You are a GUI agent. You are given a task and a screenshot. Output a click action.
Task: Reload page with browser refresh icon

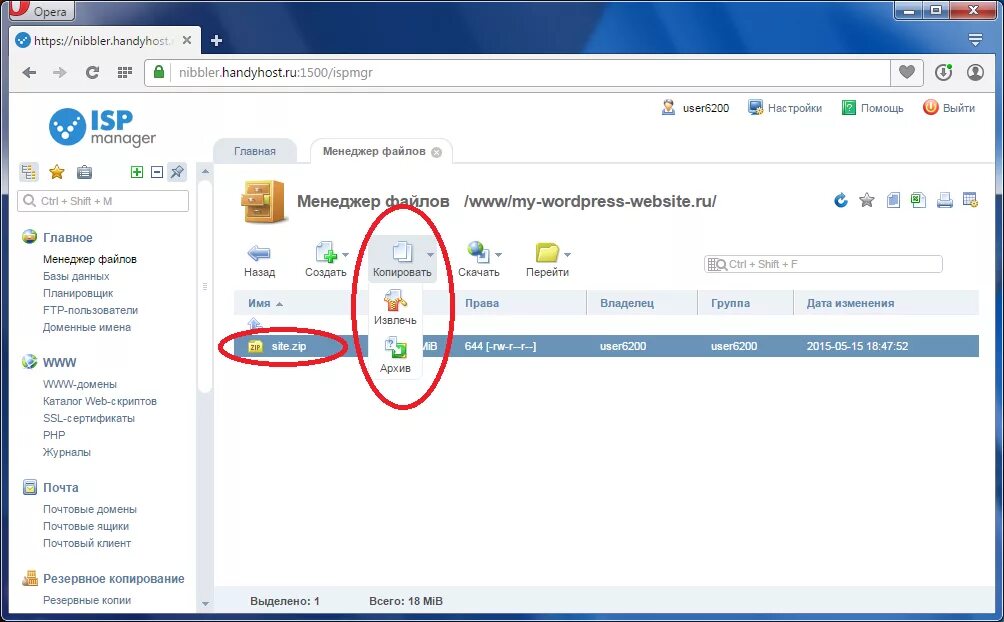92,72
